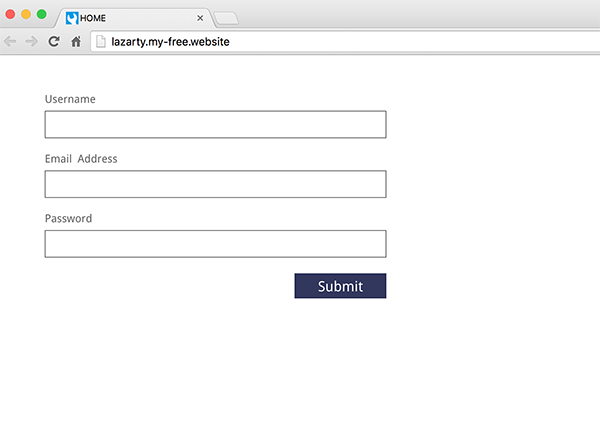
Task: Minimize the window with yellow button
Action: pyautogui.click(x=26, y=15)
